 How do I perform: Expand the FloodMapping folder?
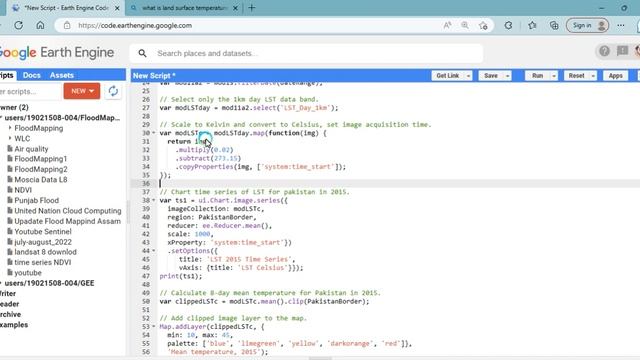10,128
